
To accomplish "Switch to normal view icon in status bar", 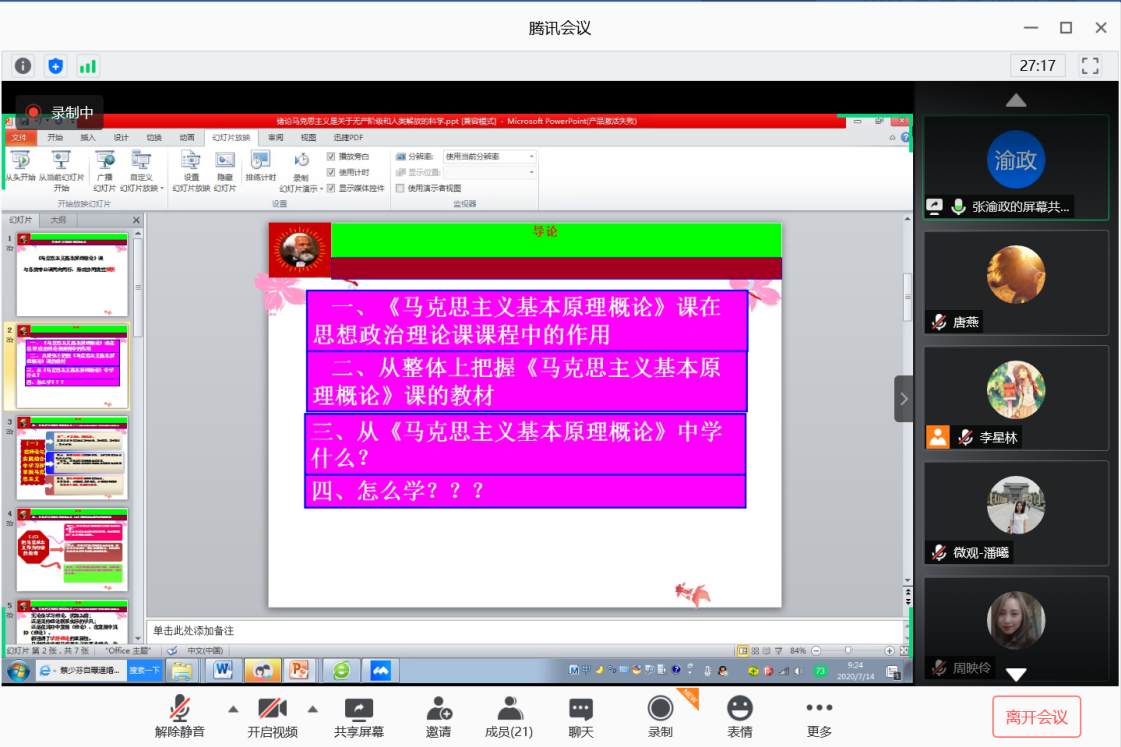I will [x=744, y=650].
